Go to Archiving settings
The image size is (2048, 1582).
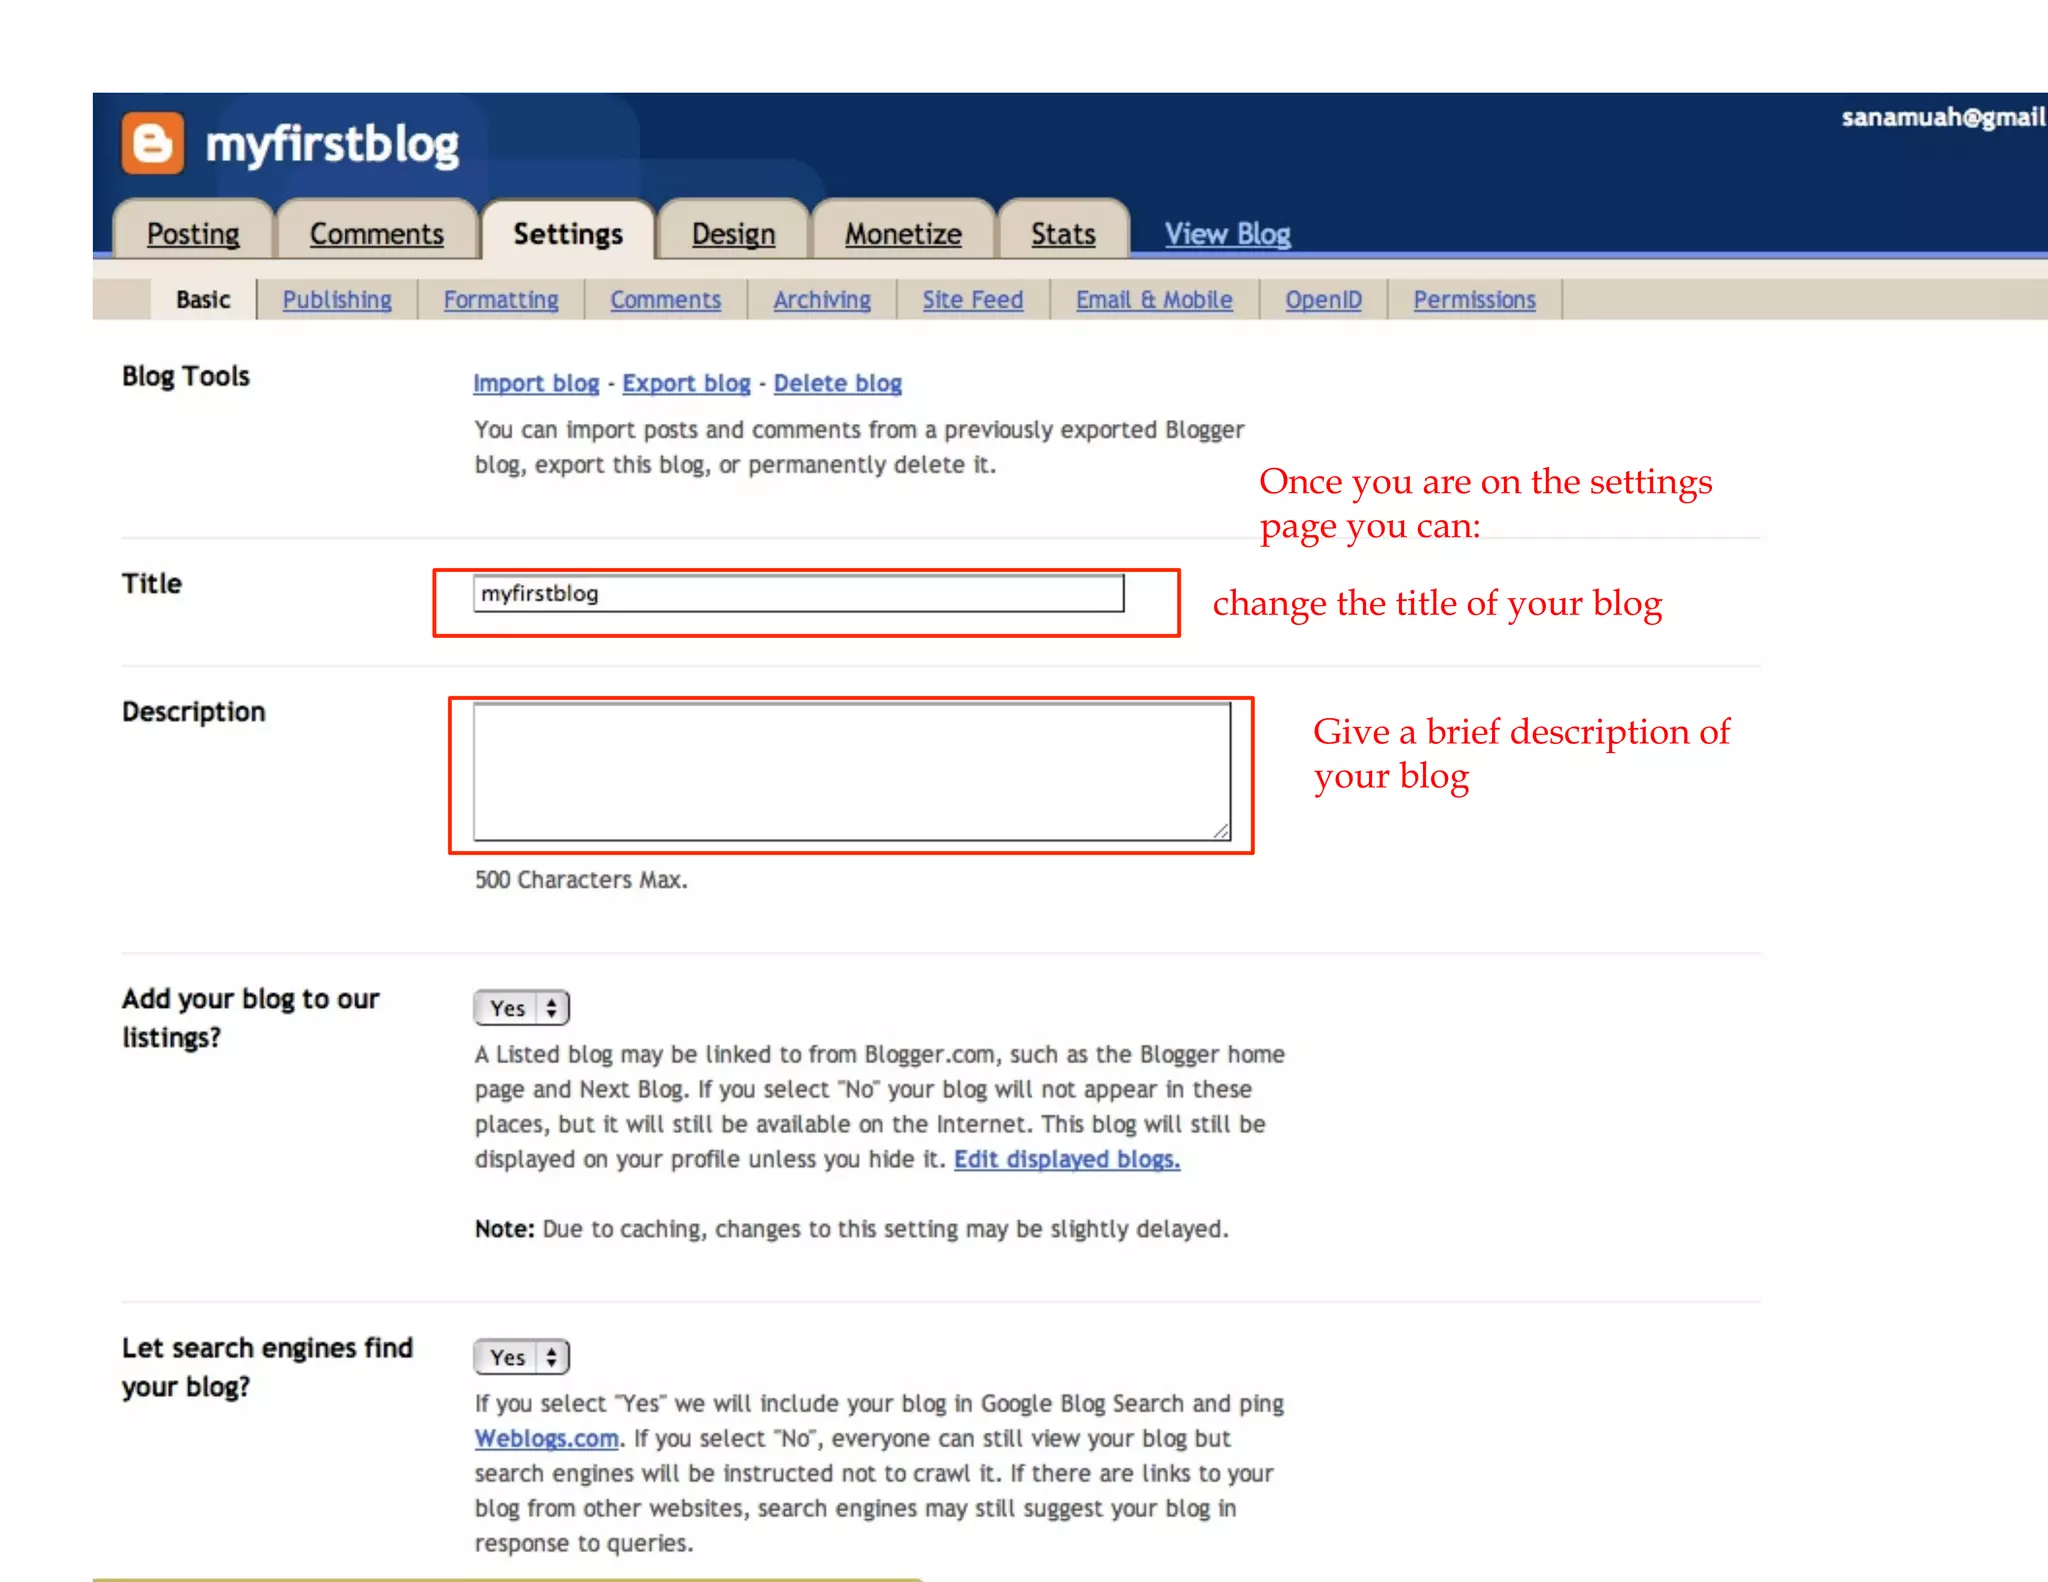(822, 300)
